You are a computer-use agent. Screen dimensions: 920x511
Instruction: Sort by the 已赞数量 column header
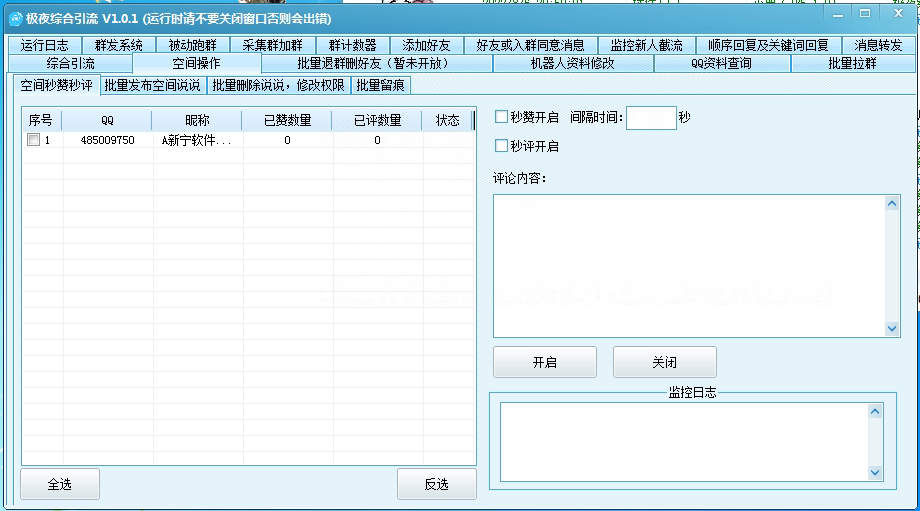[287, 120]
